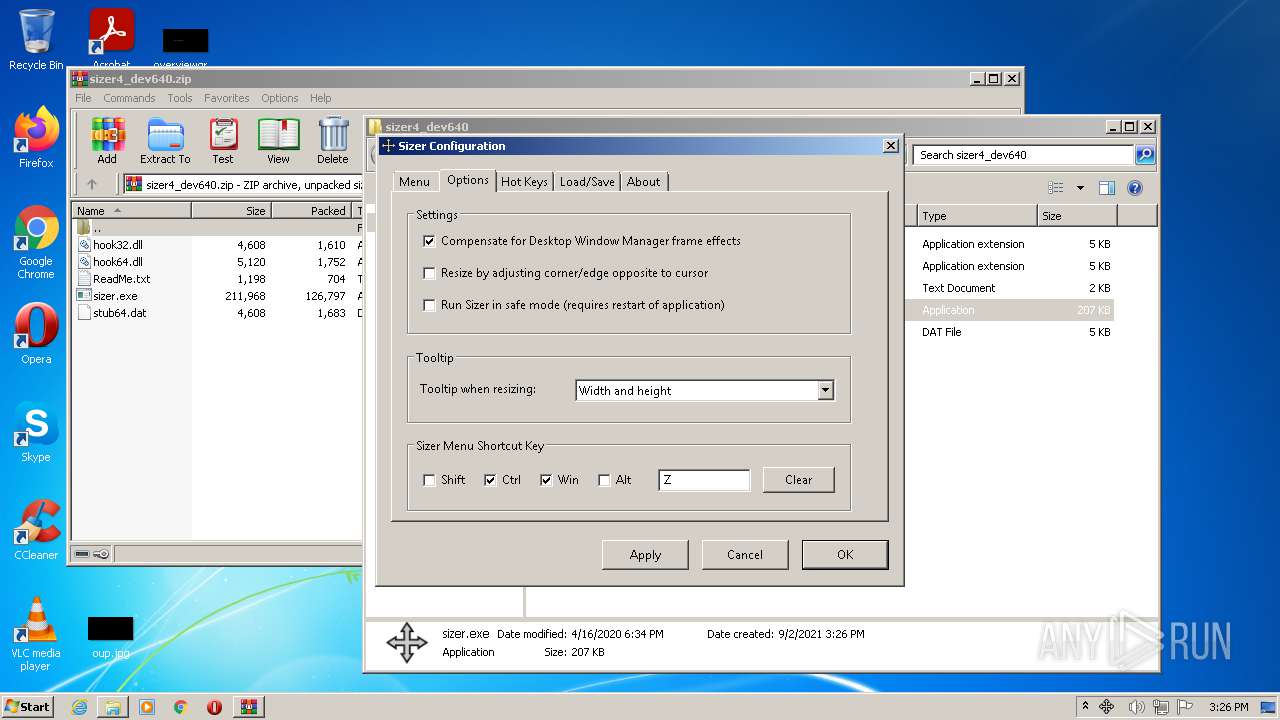Click the Add icon in WinRAR toolbar

pyautogui.click(x=107, y=140)
